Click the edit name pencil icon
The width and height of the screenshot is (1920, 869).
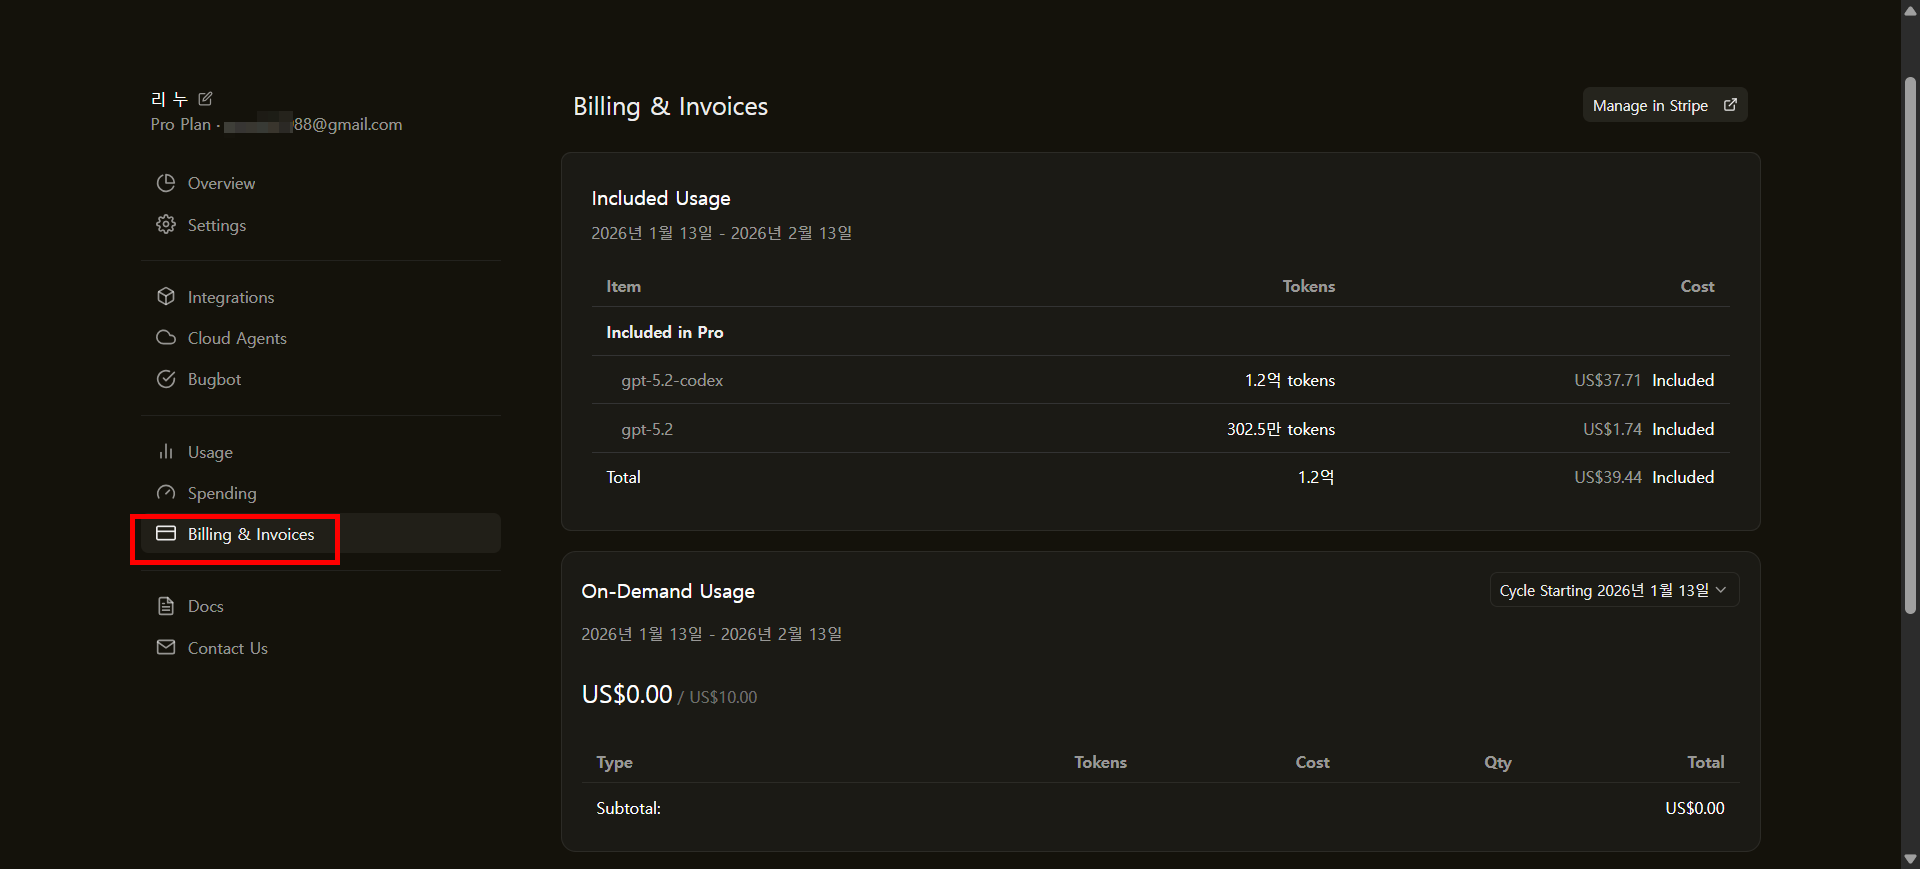click(x=206, y=99)
